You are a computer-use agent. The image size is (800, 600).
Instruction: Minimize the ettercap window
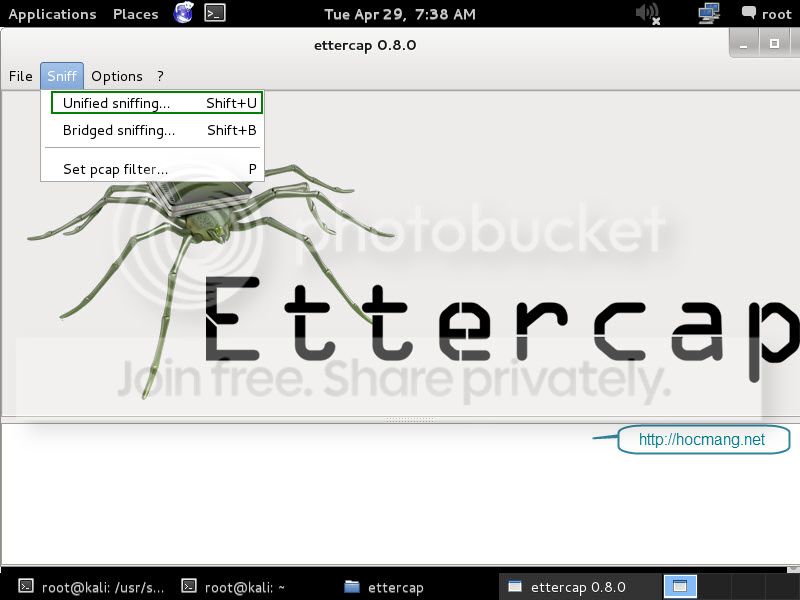744,44
